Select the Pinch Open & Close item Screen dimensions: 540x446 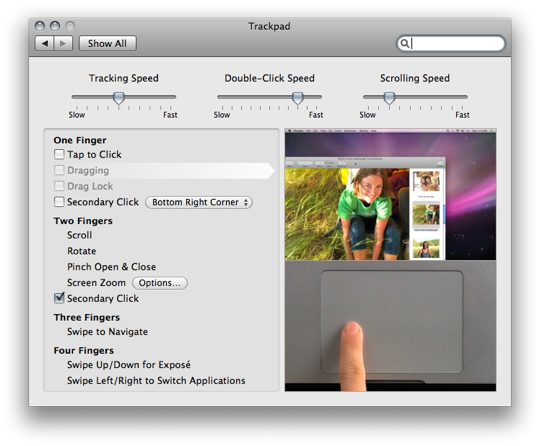pyautogui.click(x=112, y=267)
